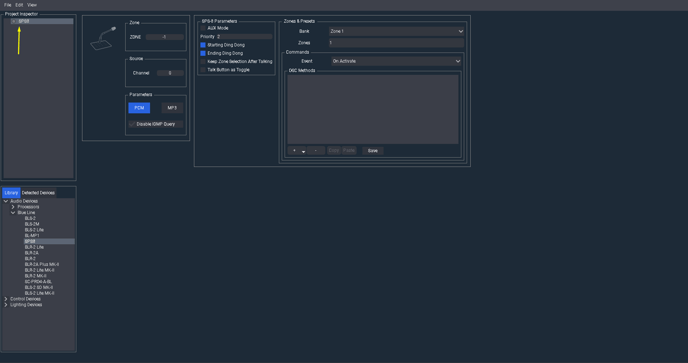This screenshot has height=363, width=688.
Task: Switch to the Detected Devices tab
Action: click(x=38, y=193)
